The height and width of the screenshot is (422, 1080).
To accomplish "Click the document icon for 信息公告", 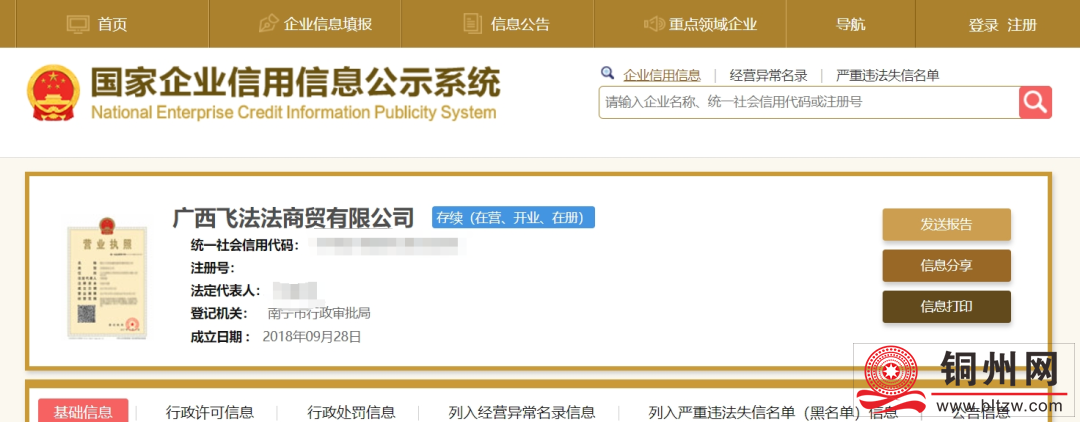I will coord(473,24).
